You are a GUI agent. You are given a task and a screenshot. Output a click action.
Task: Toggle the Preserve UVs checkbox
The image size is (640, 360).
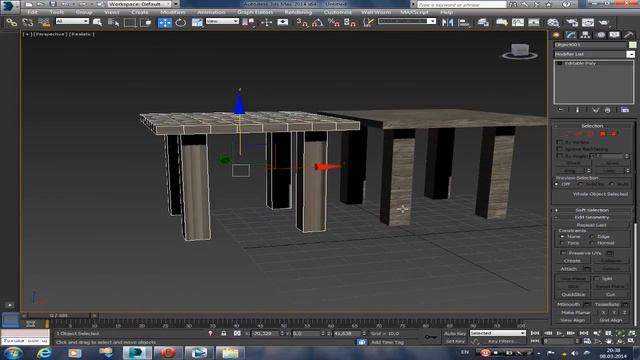tap(564, 253)
